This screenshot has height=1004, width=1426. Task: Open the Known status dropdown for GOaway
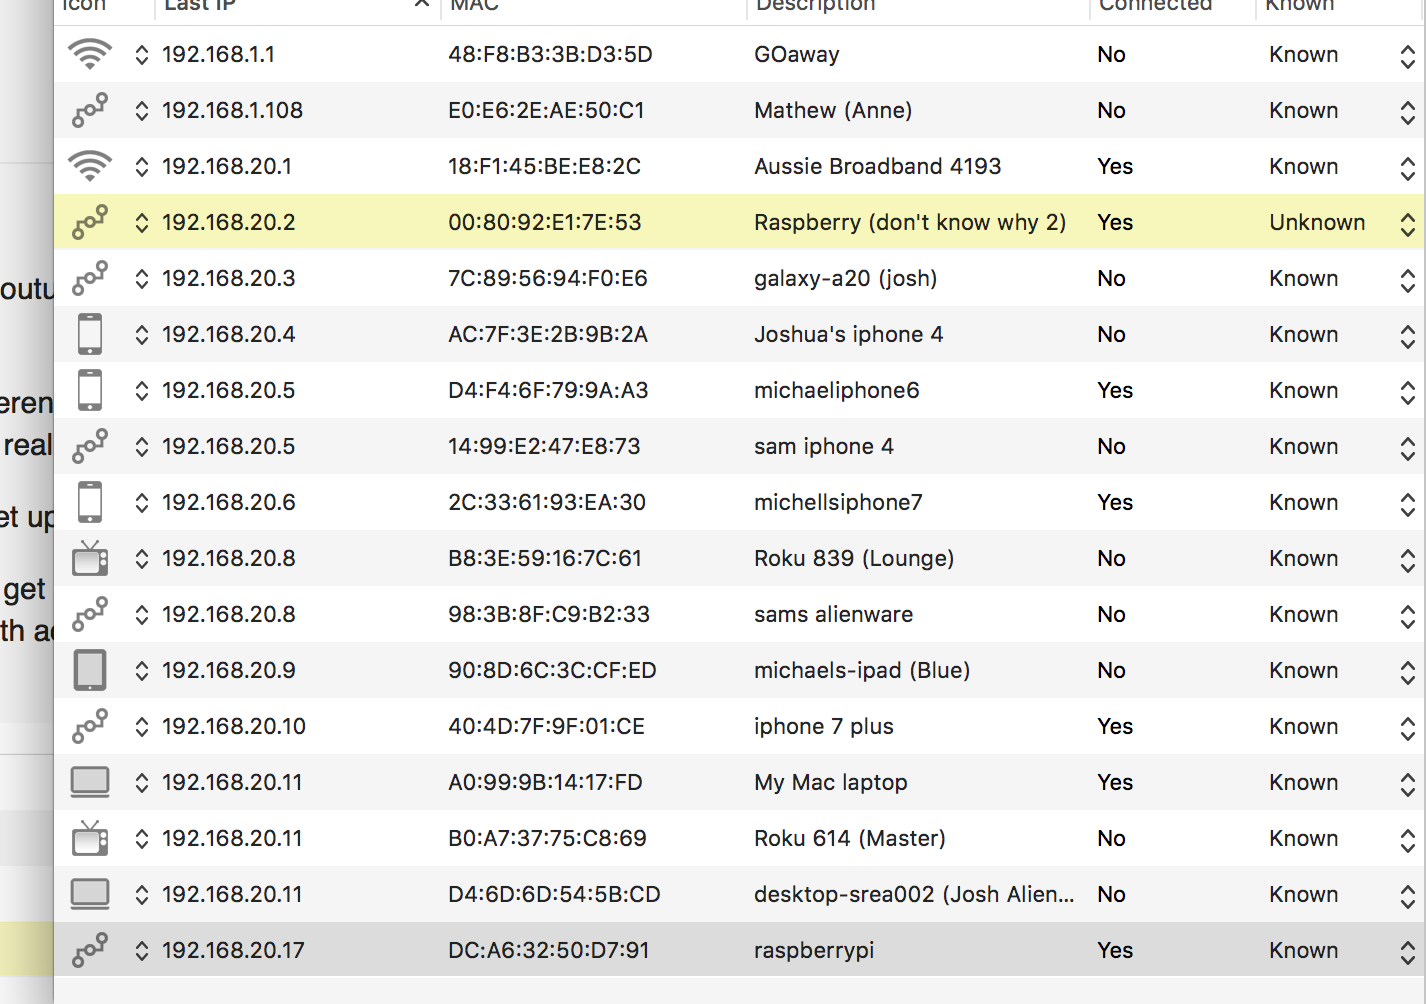1408,56
